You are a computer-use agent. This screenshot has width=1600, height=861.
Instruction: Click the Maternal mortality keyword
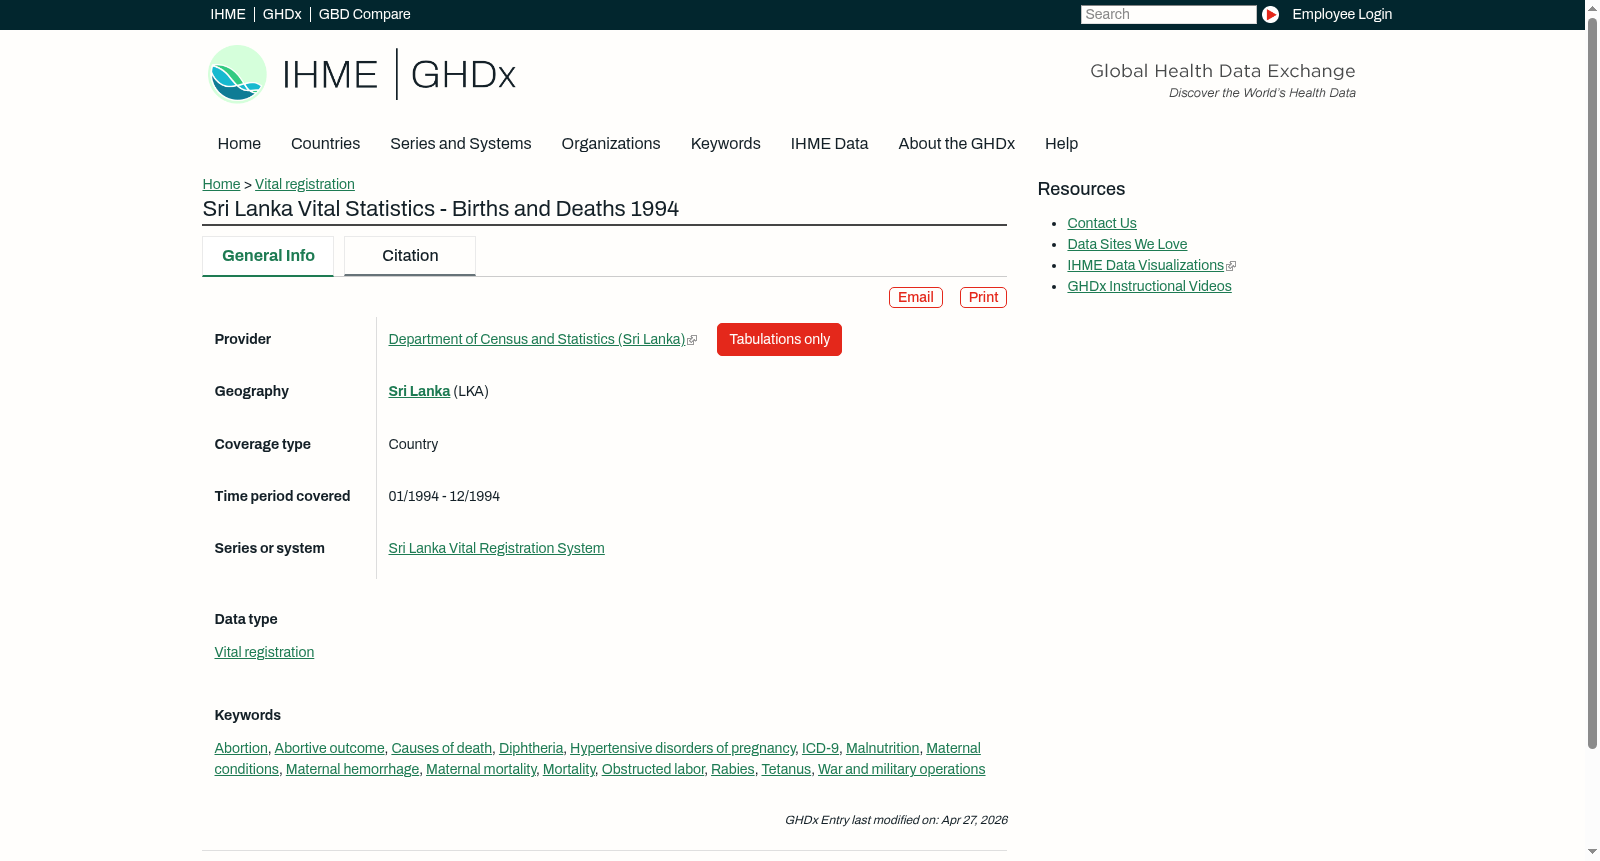coord(481,769)
